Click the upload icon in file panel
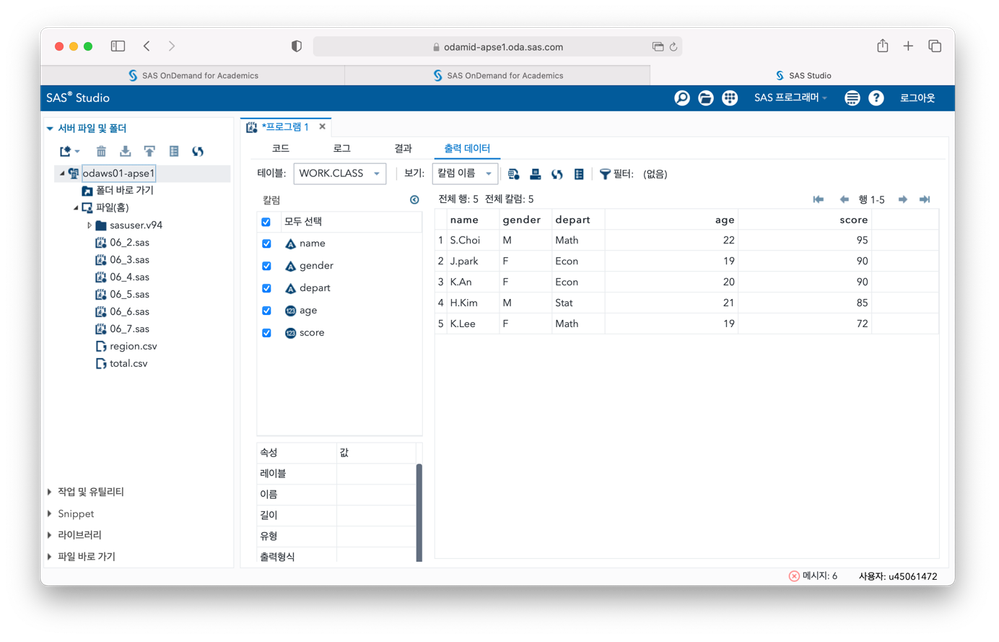The image size is (999, 642). click(x=150, y=152)
